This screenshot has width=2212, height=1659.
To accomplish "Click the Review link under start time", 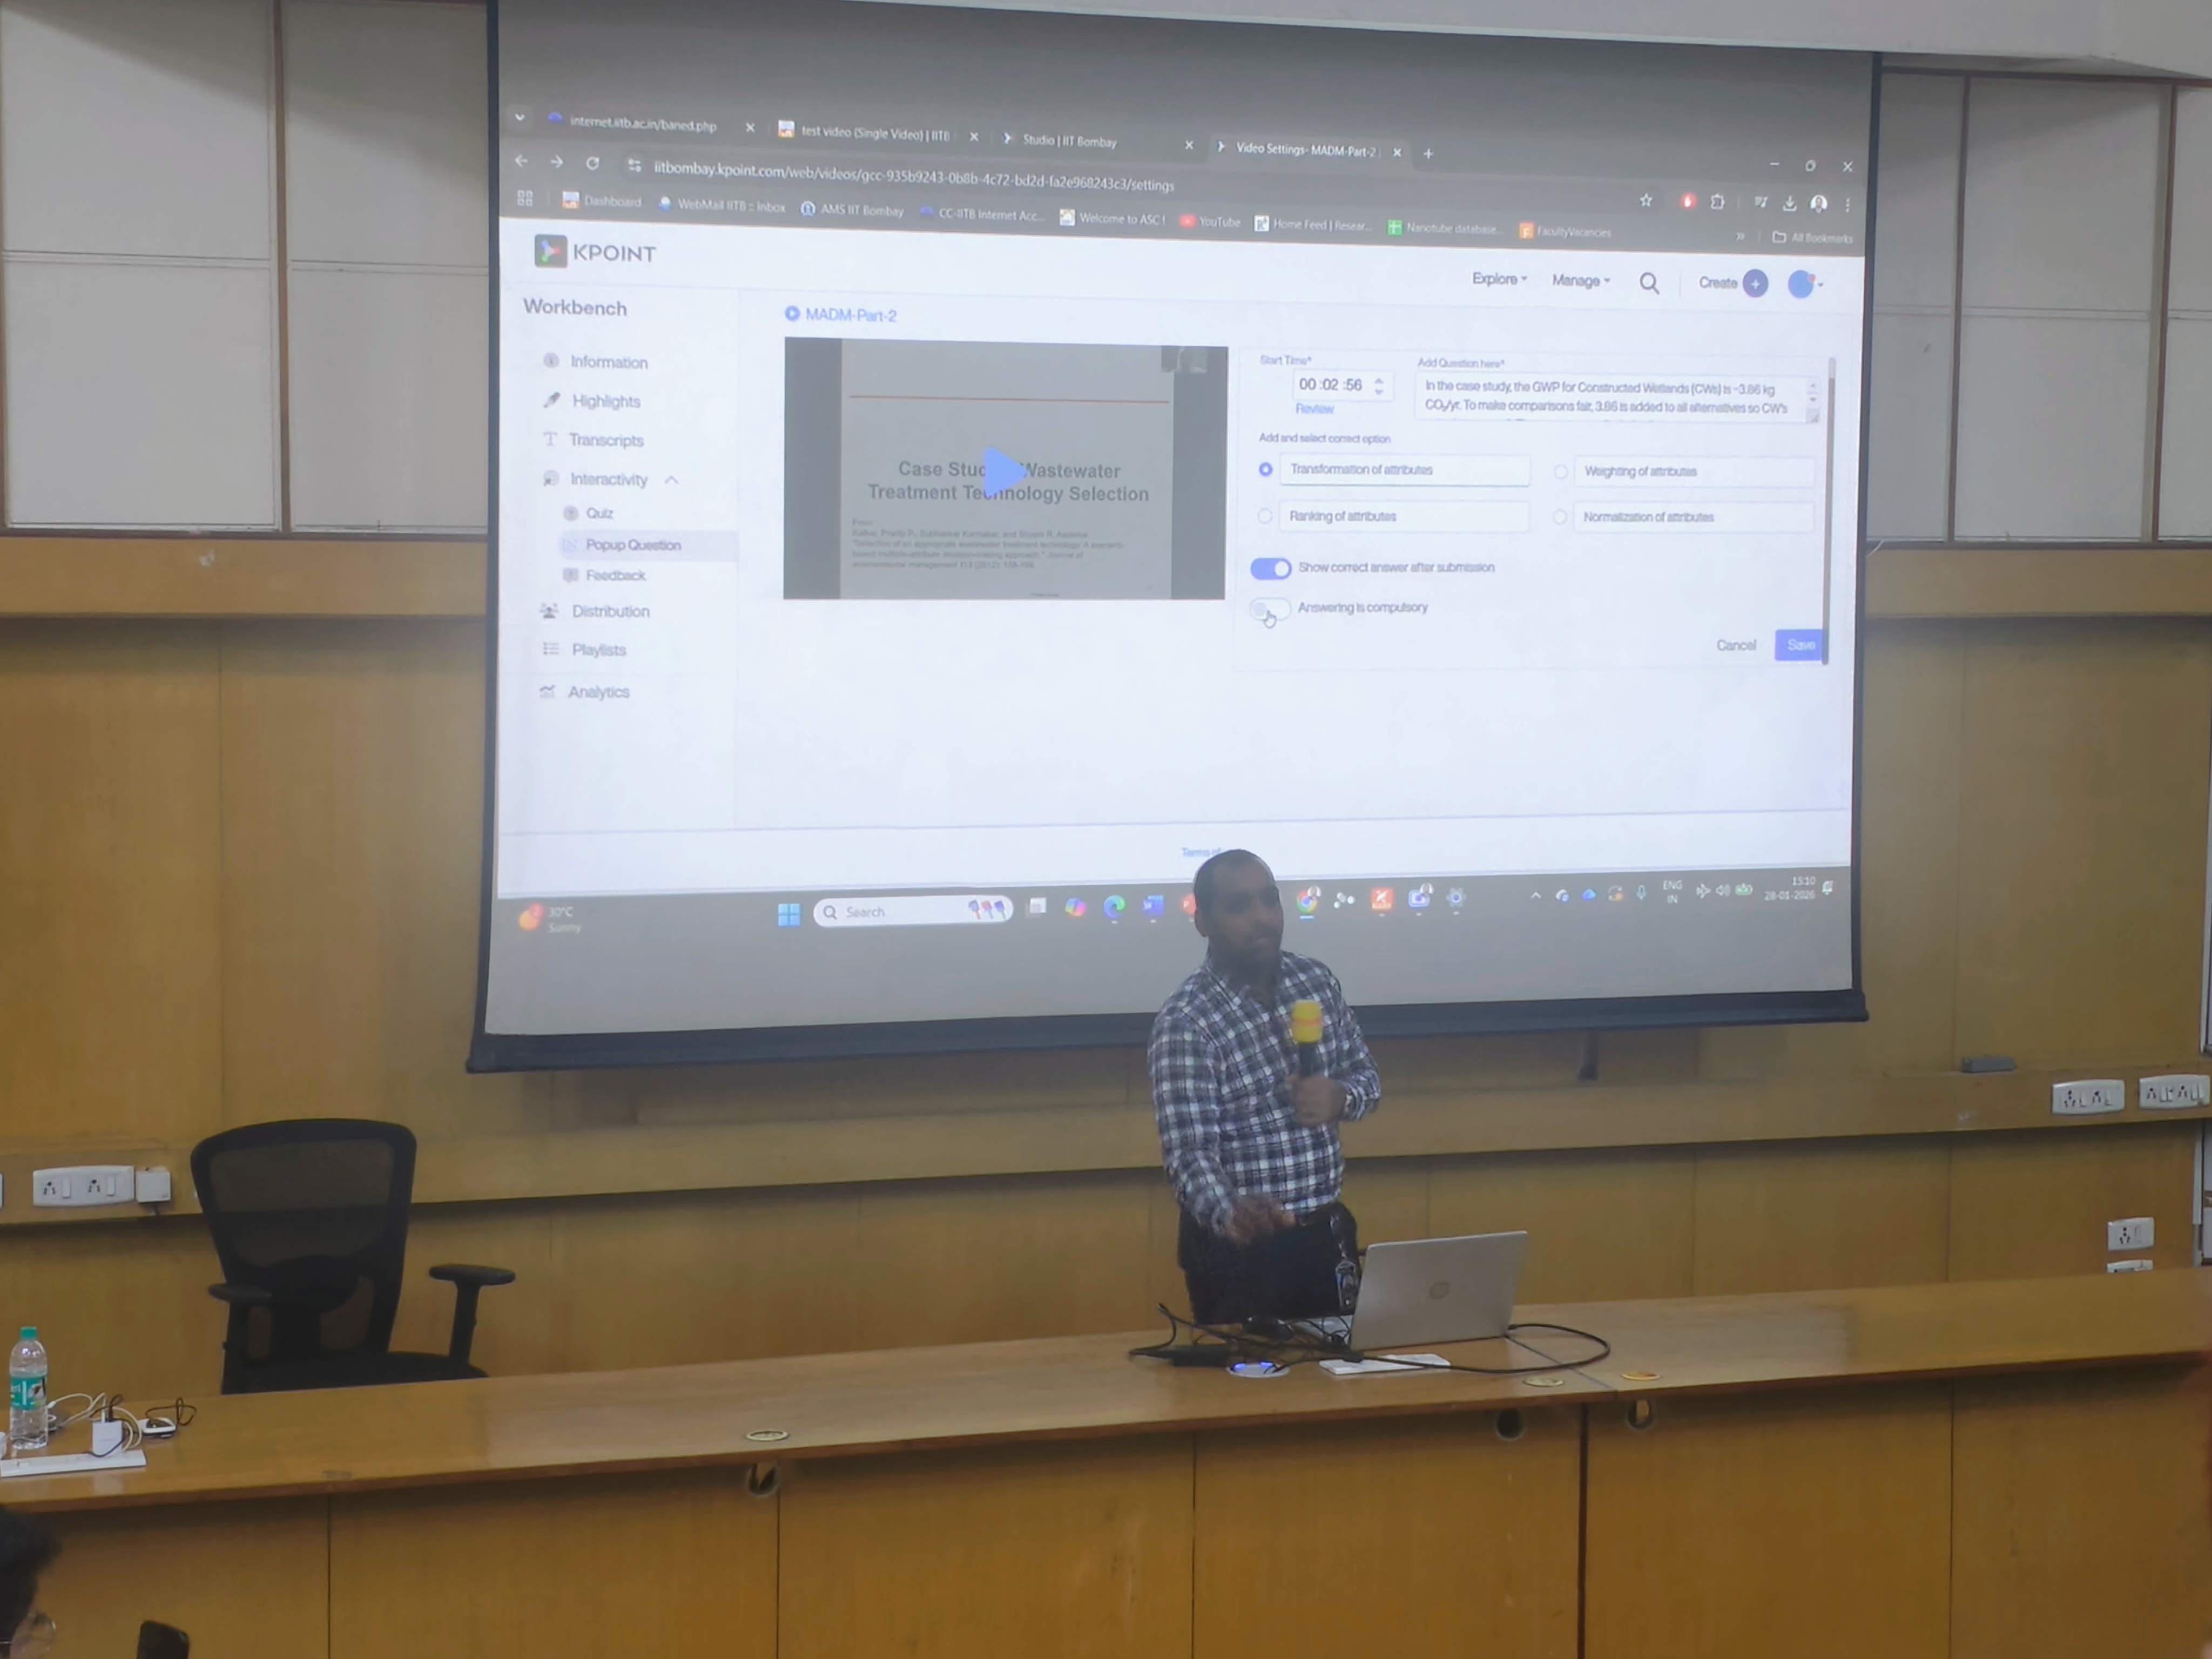I will 1314,409.
